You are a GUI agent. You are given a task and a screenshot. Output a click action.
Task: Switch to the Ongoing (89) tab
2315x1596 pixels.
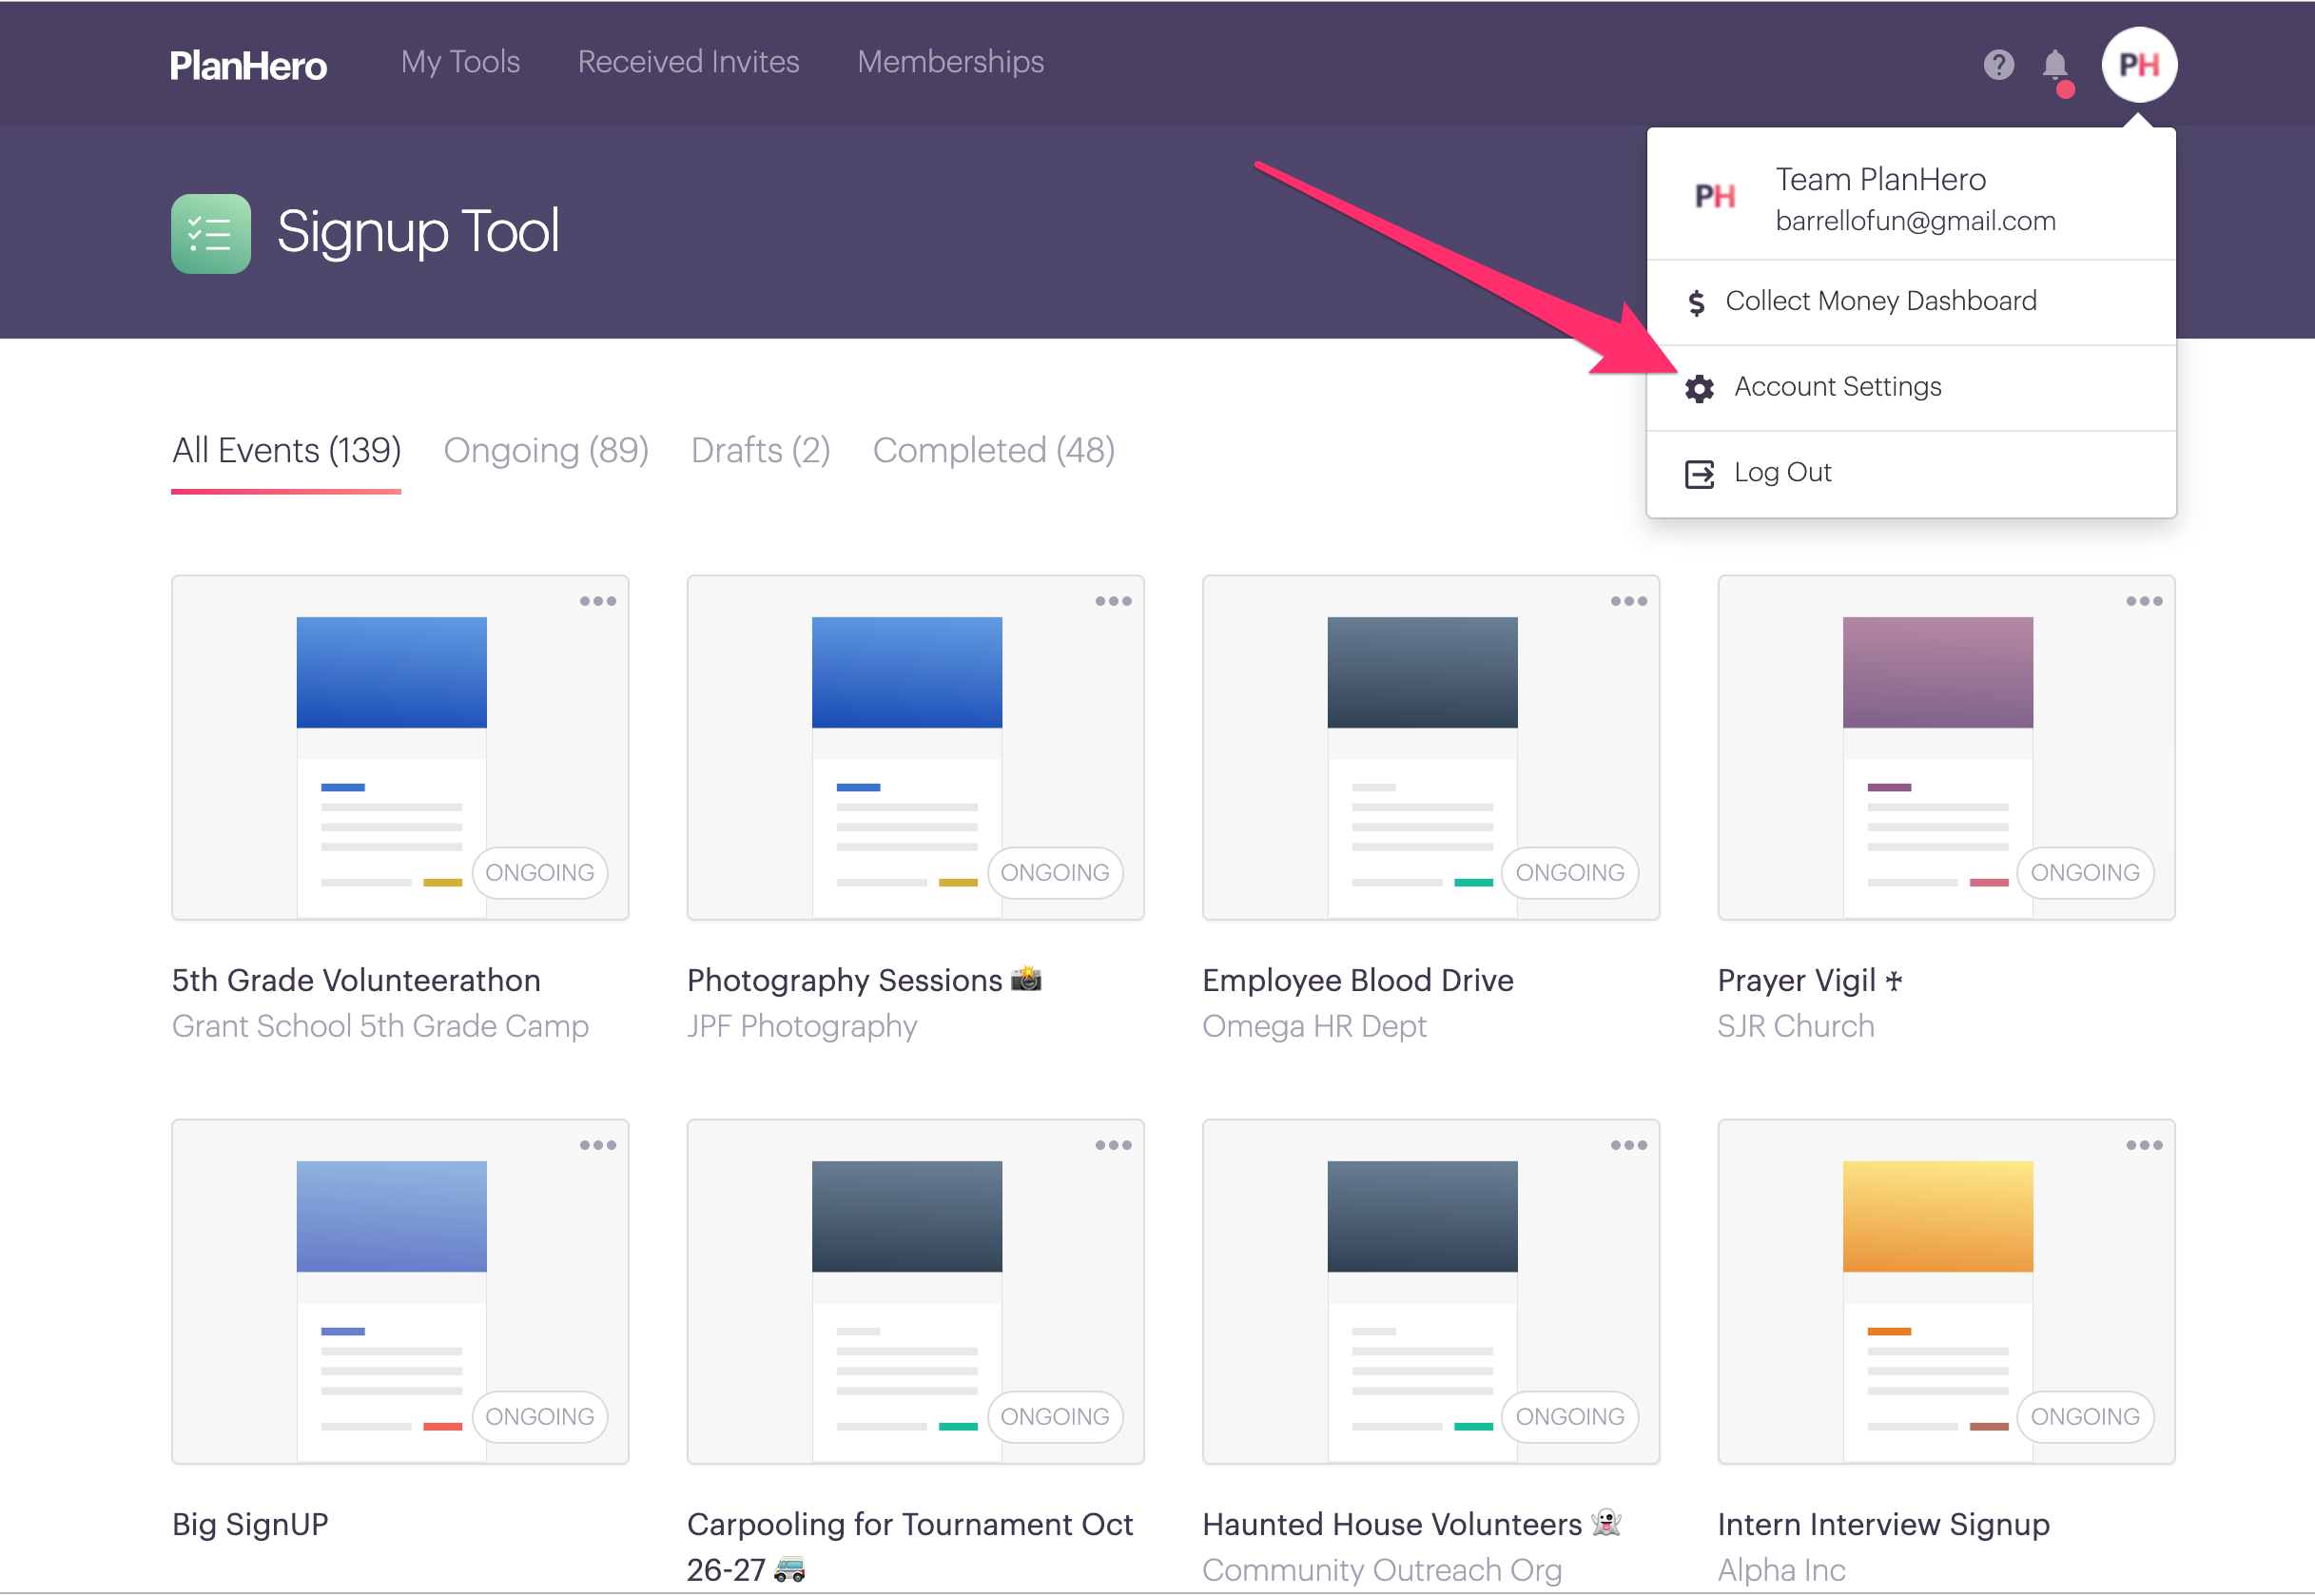(545, 451)
